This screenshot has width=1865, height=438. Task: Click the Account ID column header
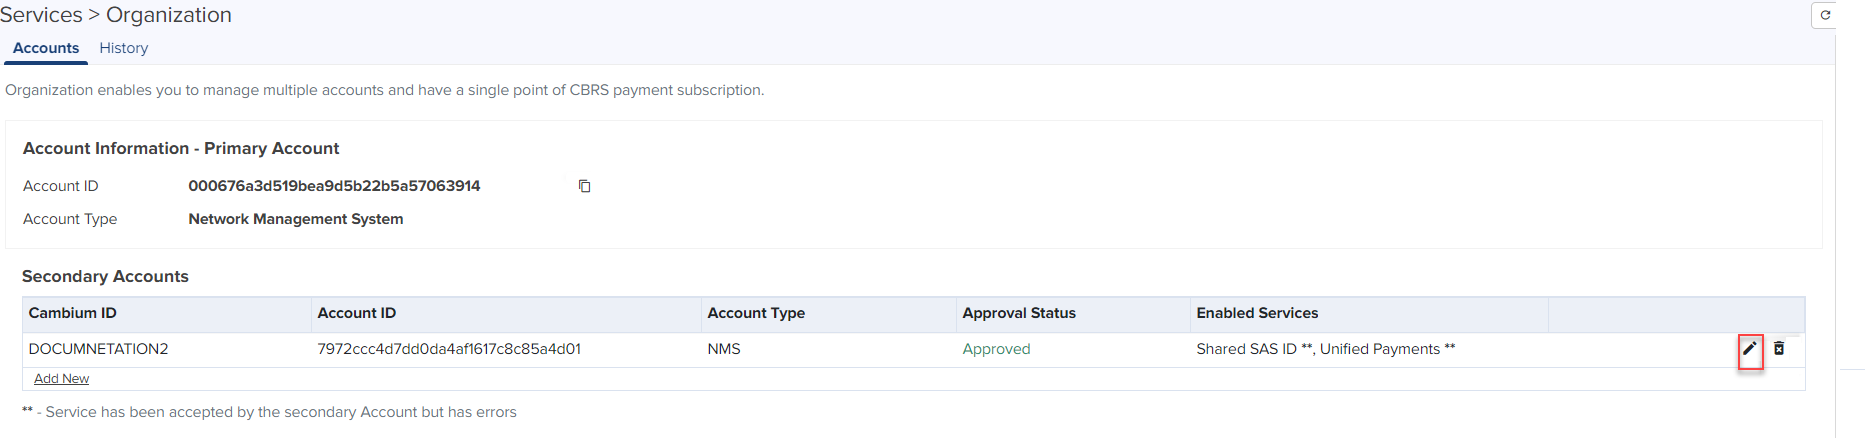(357, 313)
